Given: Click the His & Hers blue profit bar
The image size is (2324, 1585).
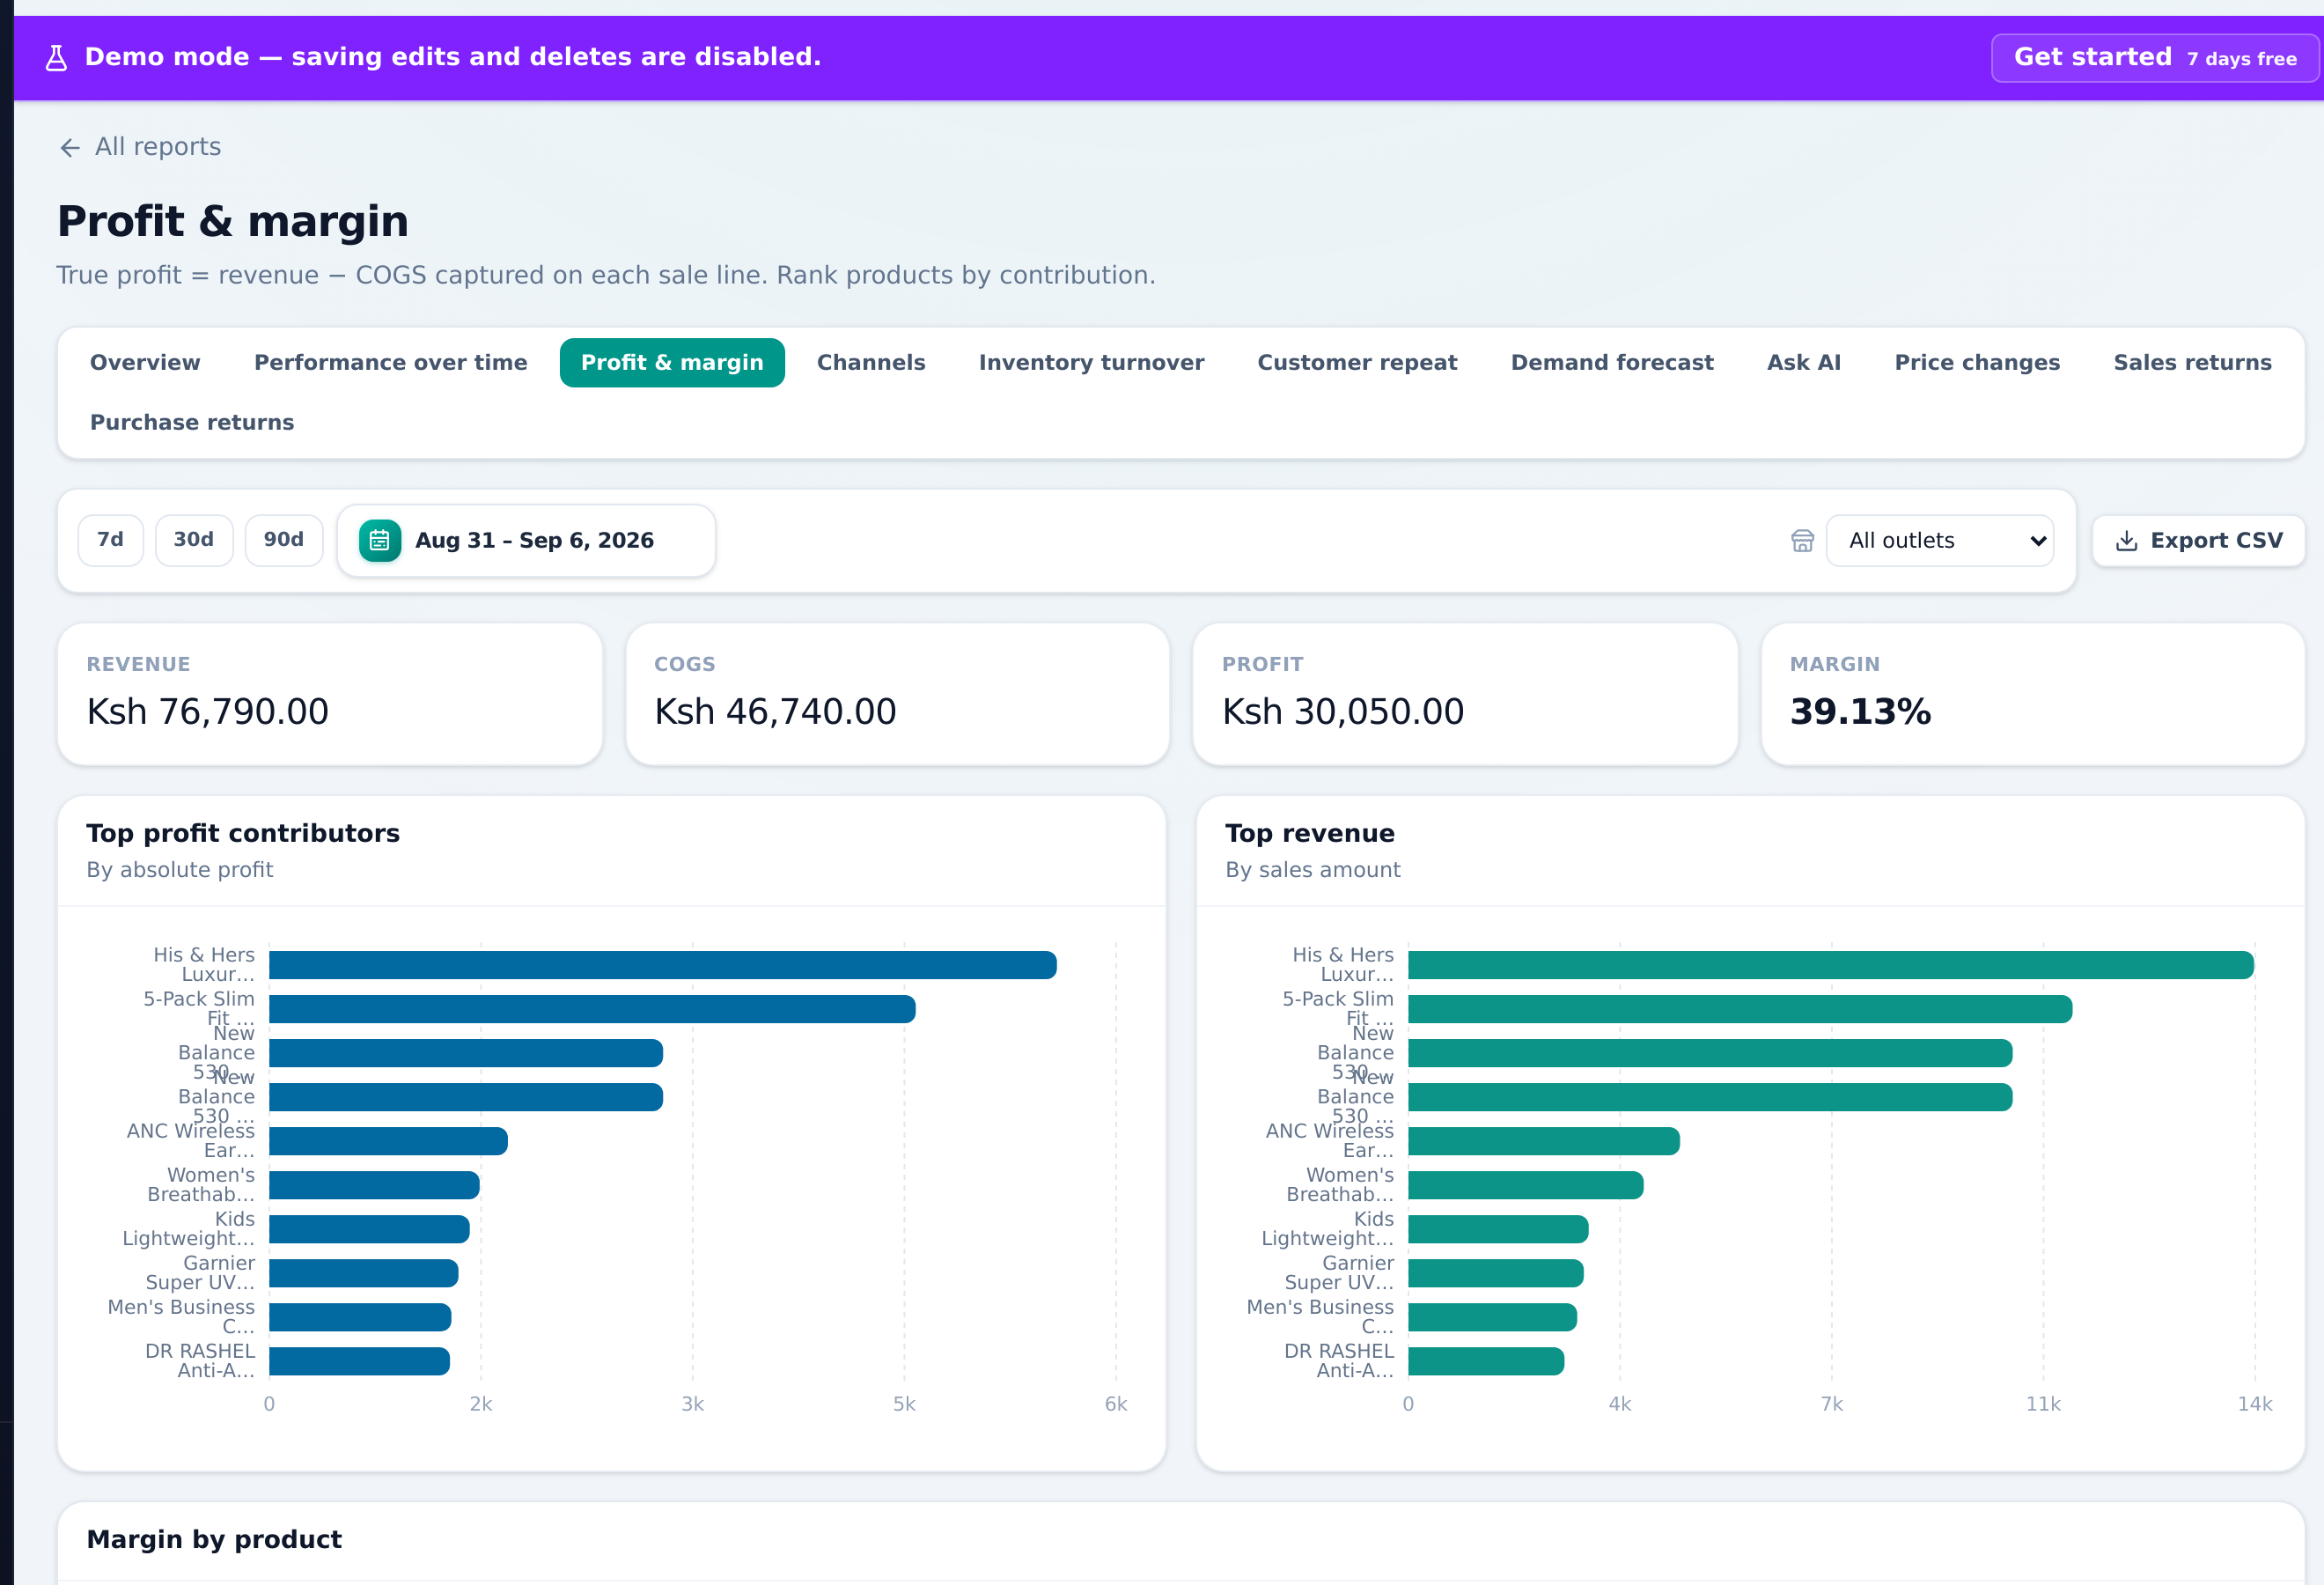Looking at the screenshot, I should (x=663, y=965).
